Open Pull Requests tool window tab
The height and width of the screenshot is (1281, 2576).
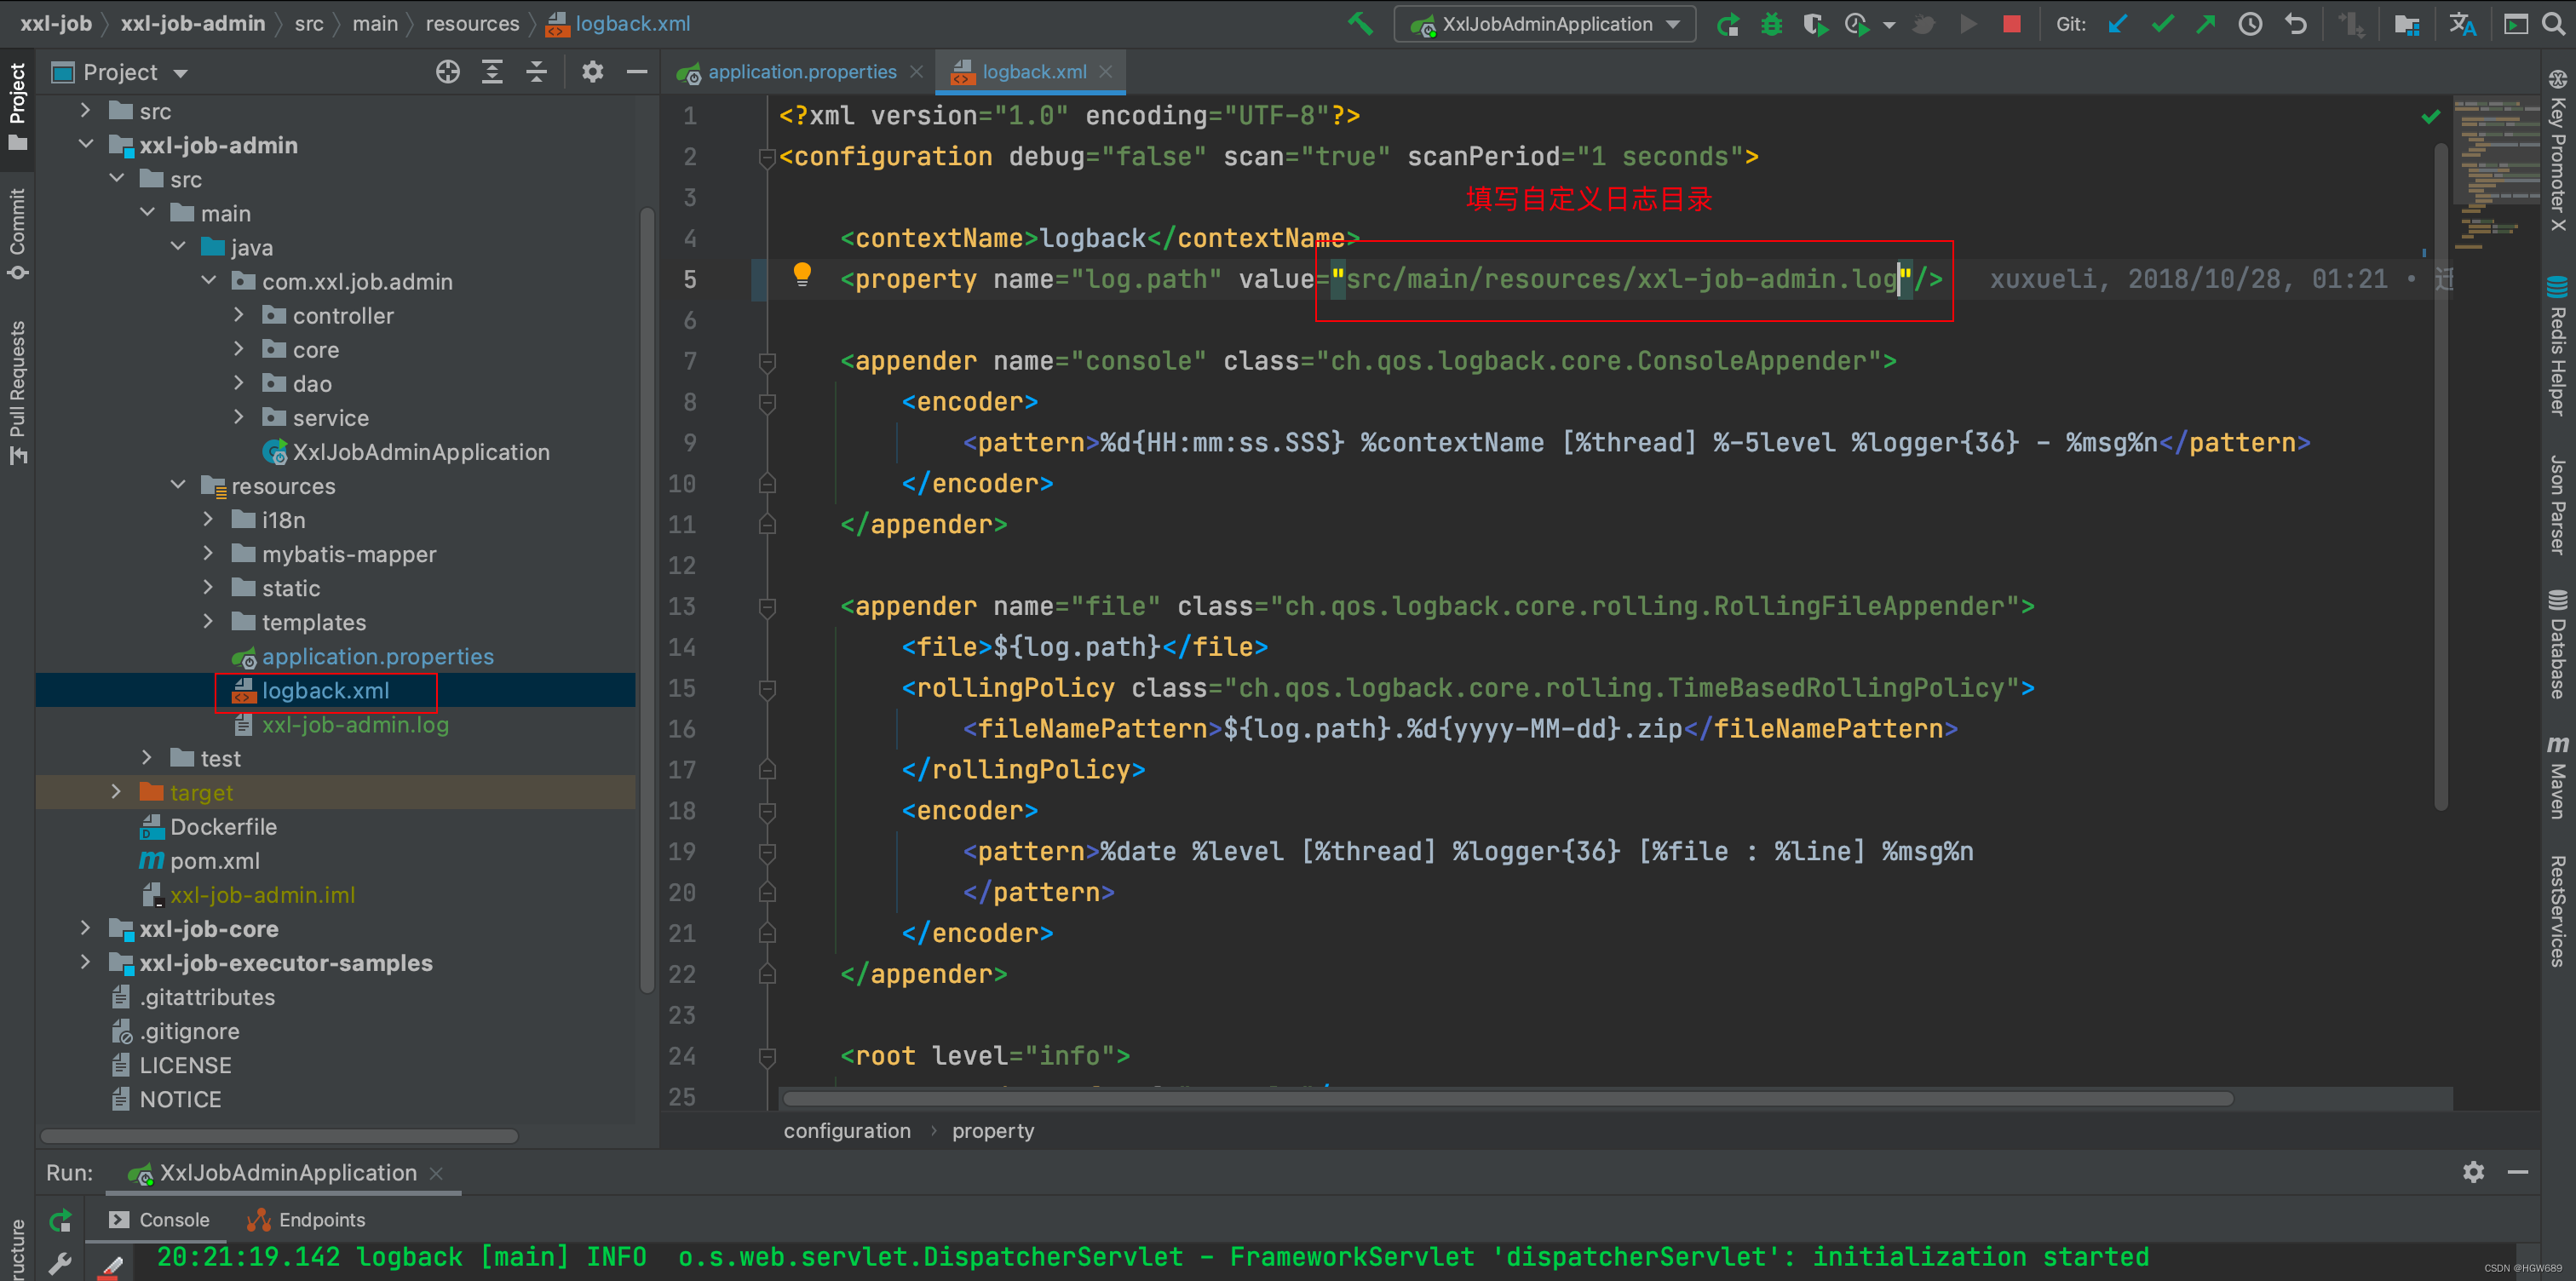click(x=17, y=392)
